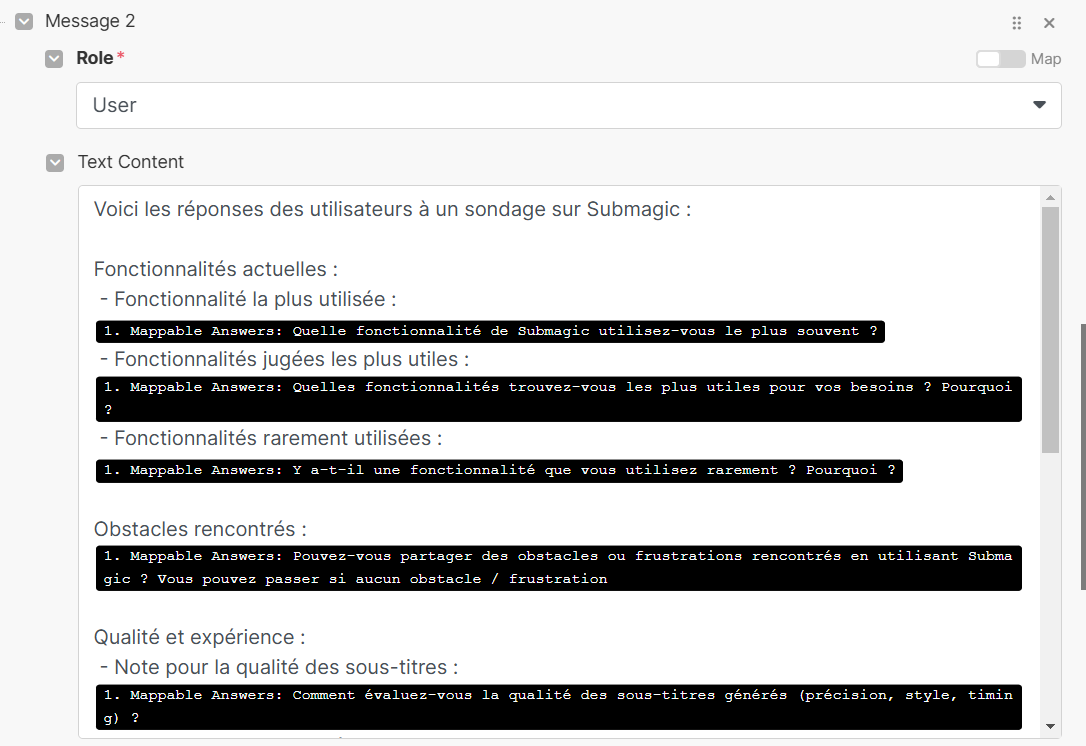Click scrollbar down arrow in text content
Image resolution: width=1086 pixels, height=746 pixels.
tap(1050, 726)
